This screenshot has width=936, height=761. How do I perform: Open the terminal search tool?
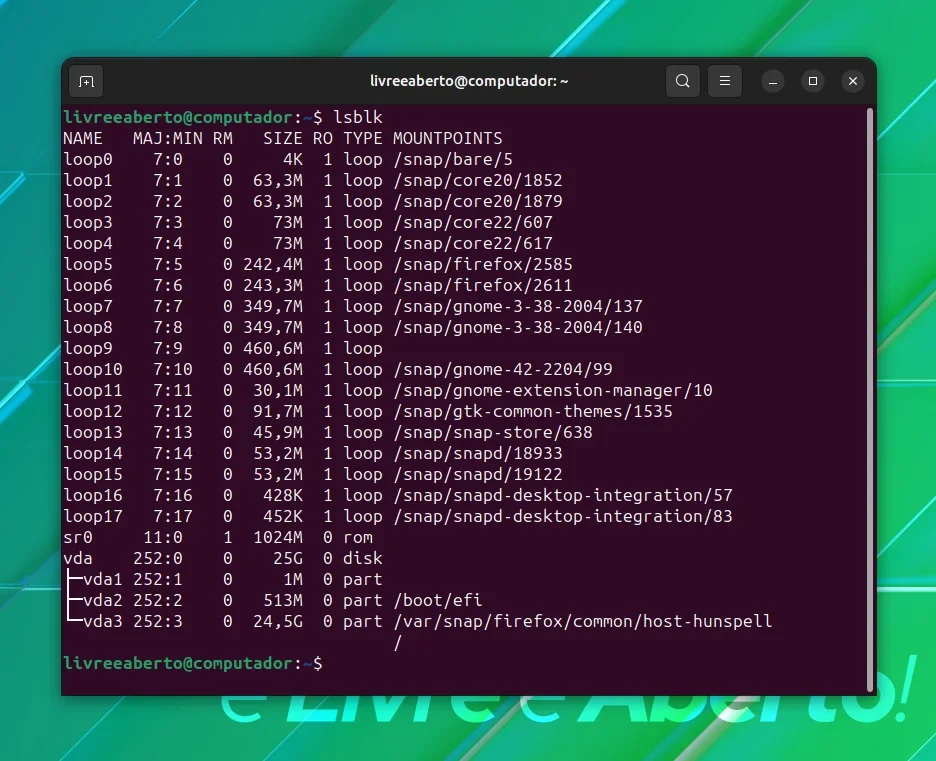pyautogui.click(x=682, y=81)
